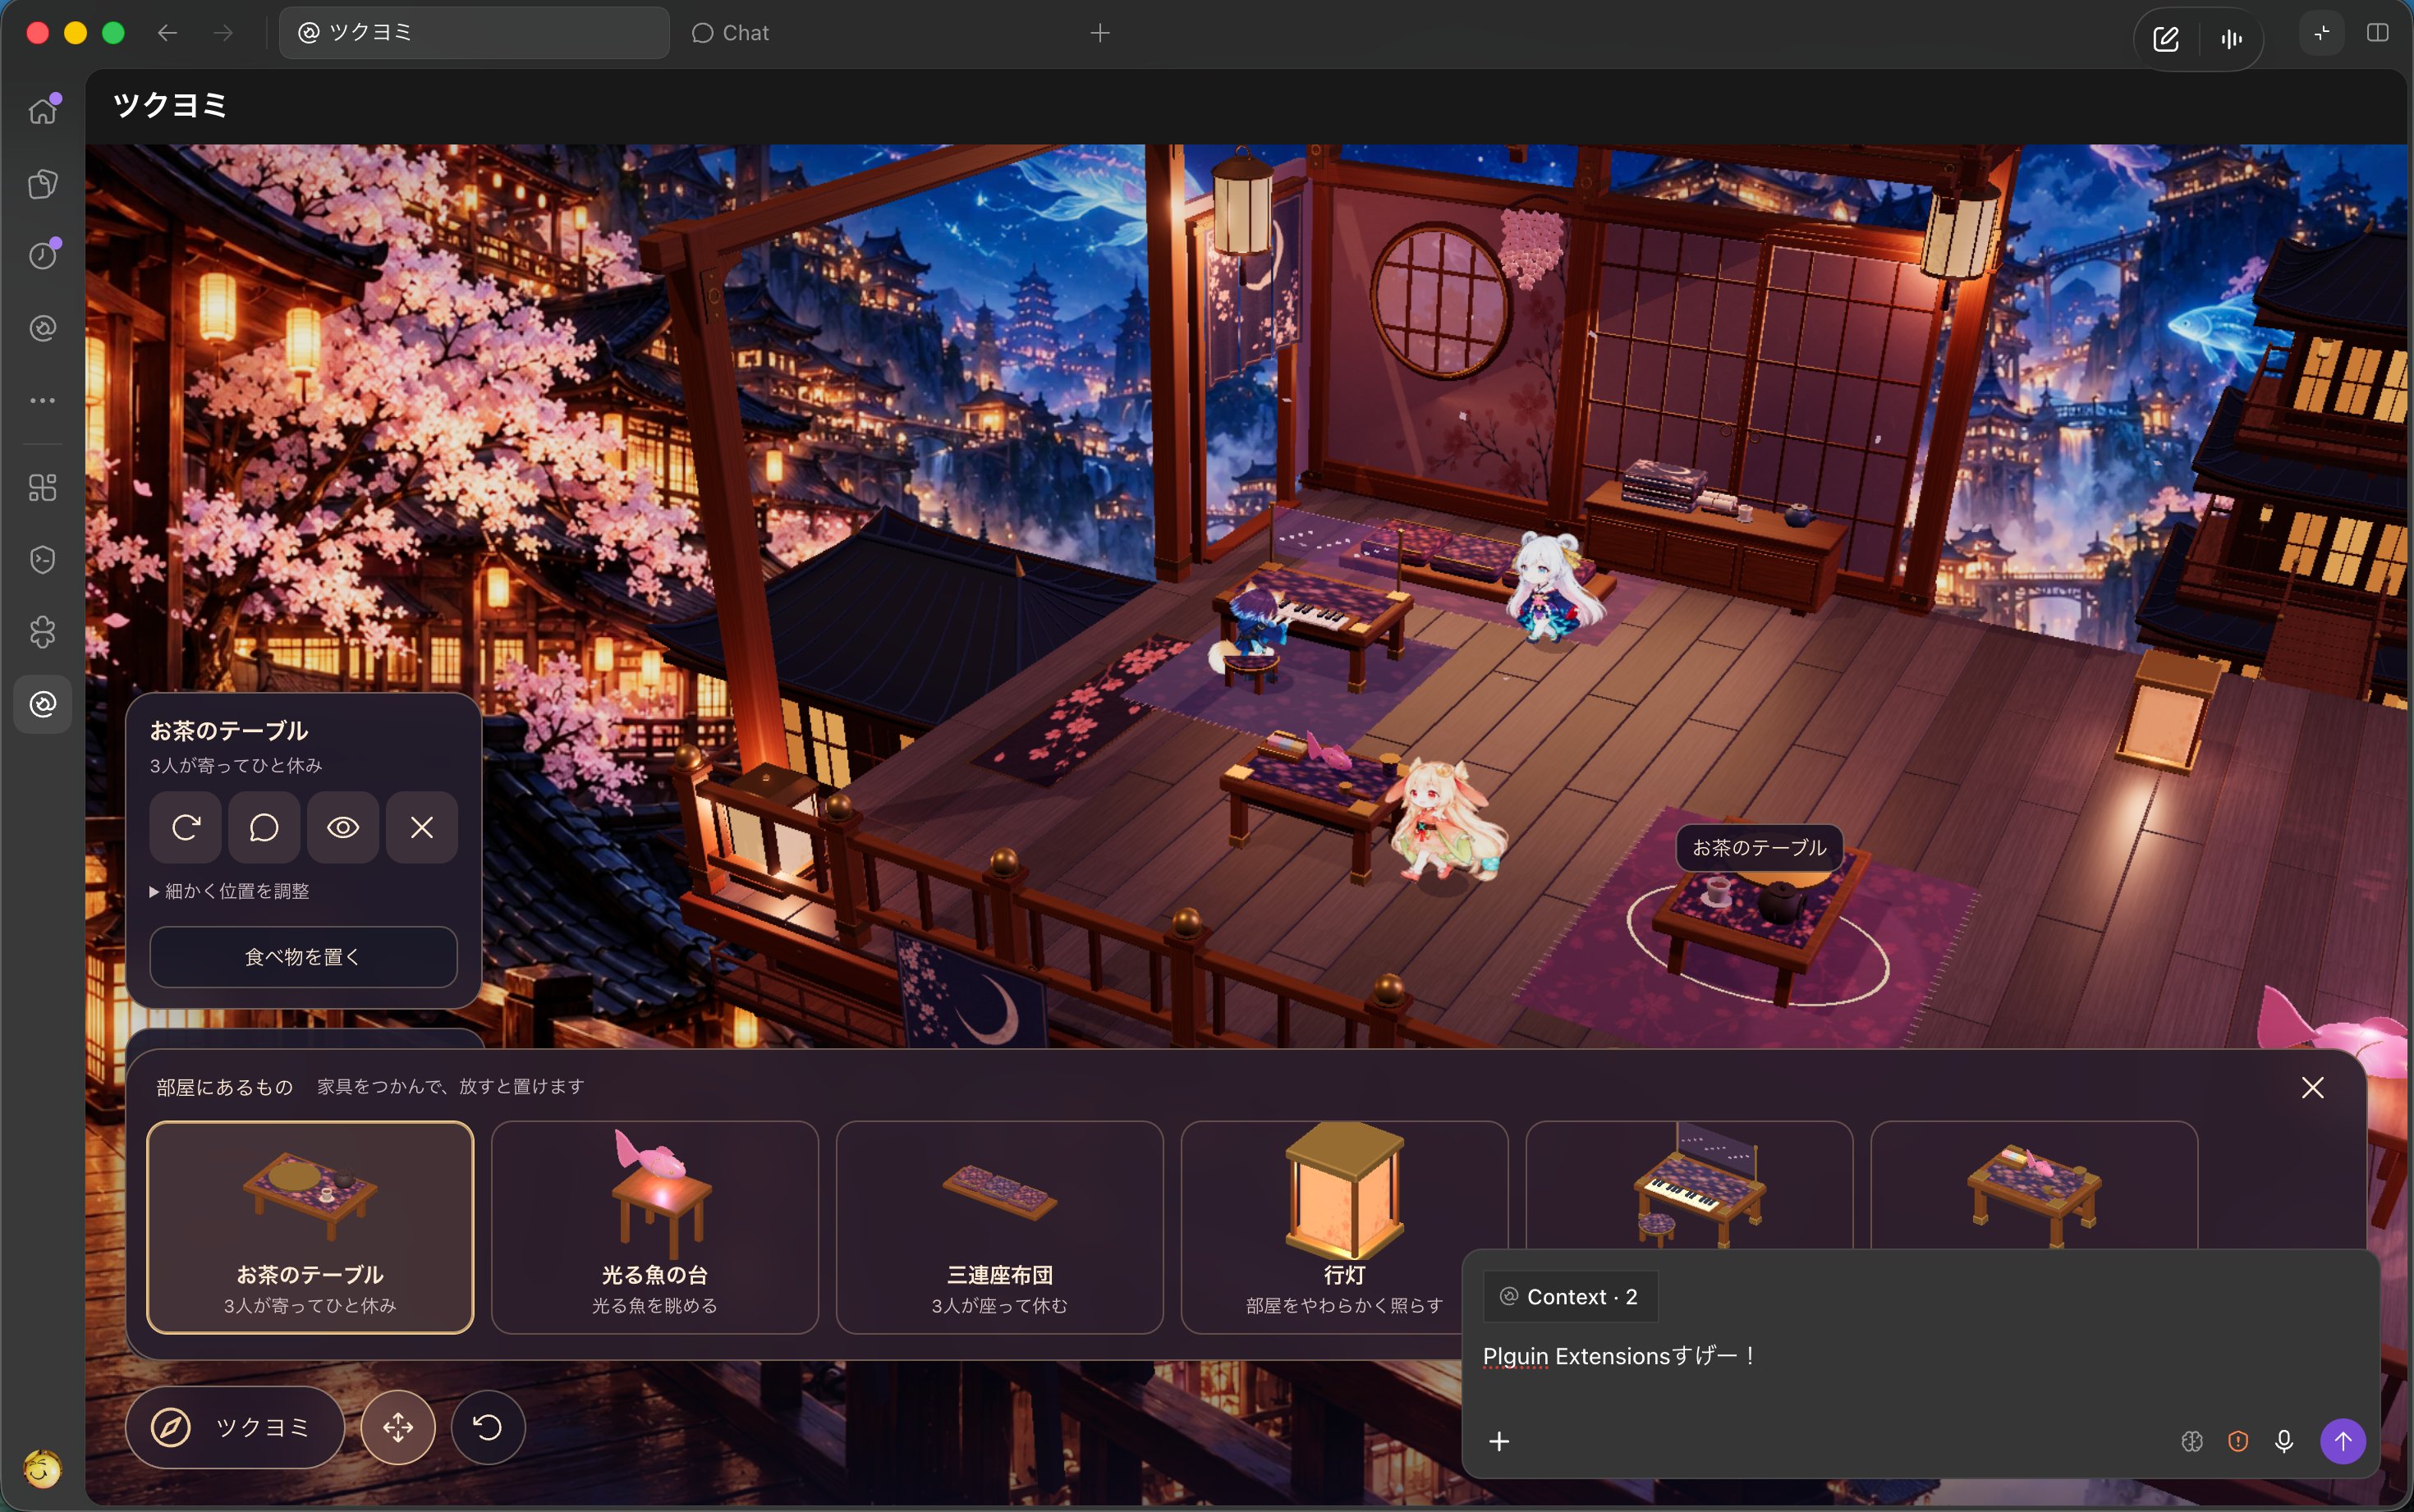Click the blonde character near the table
The width and height of the screenshot is (2414, 1512).
point(1447,820)
